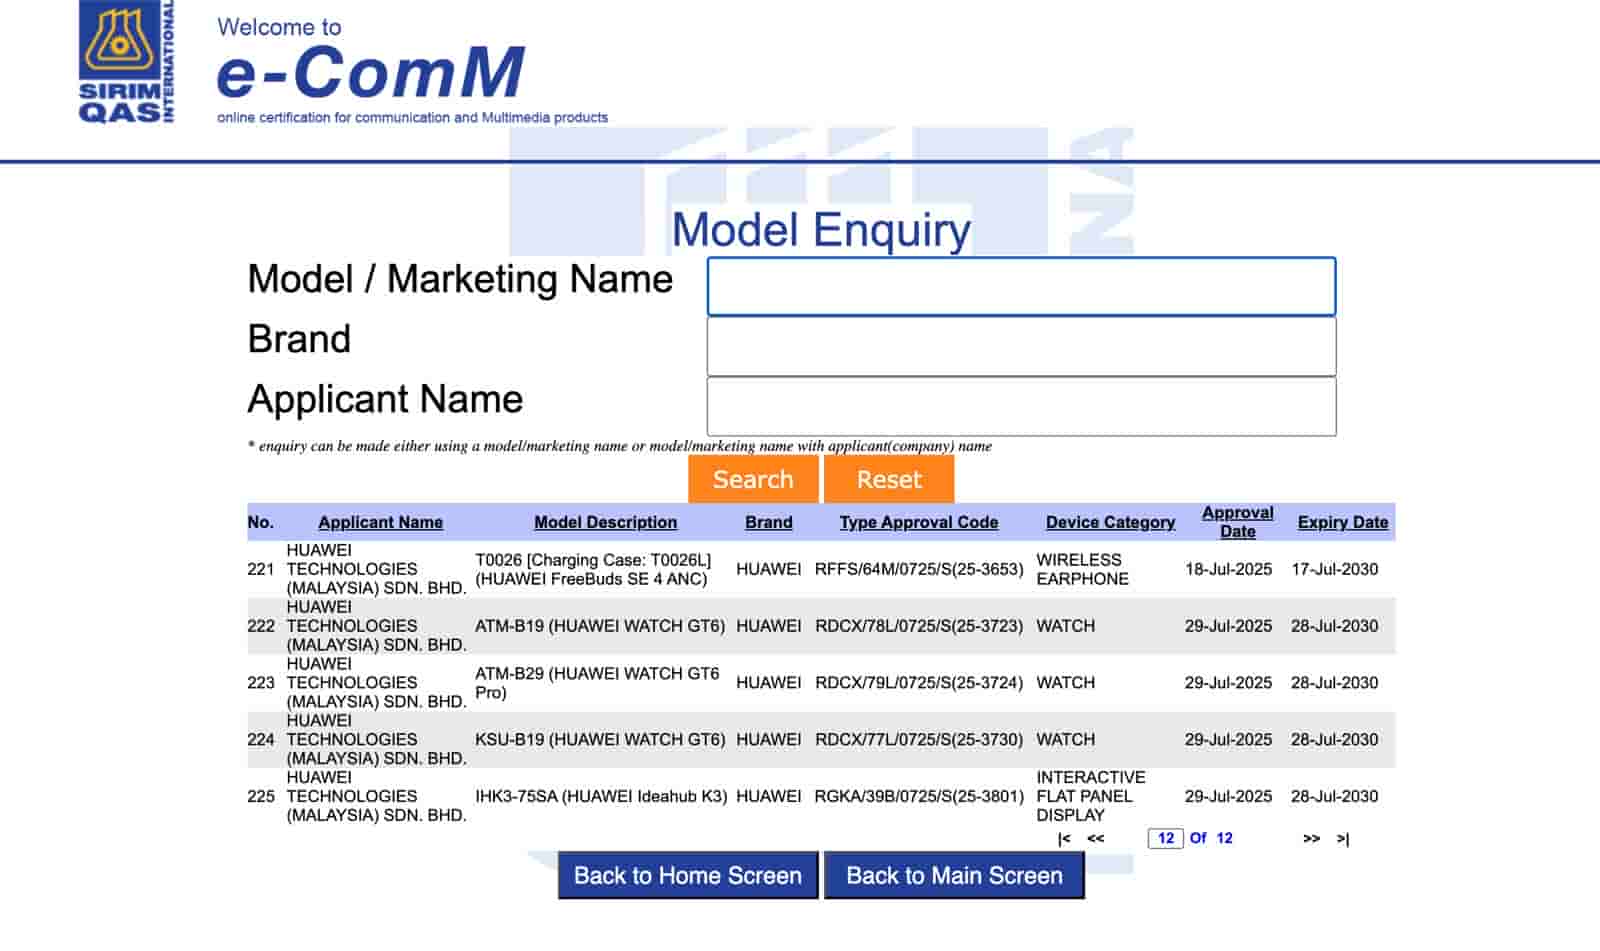Focus the Model / Marketing Name field
Screen dimensions: 1600x951
1021,287
